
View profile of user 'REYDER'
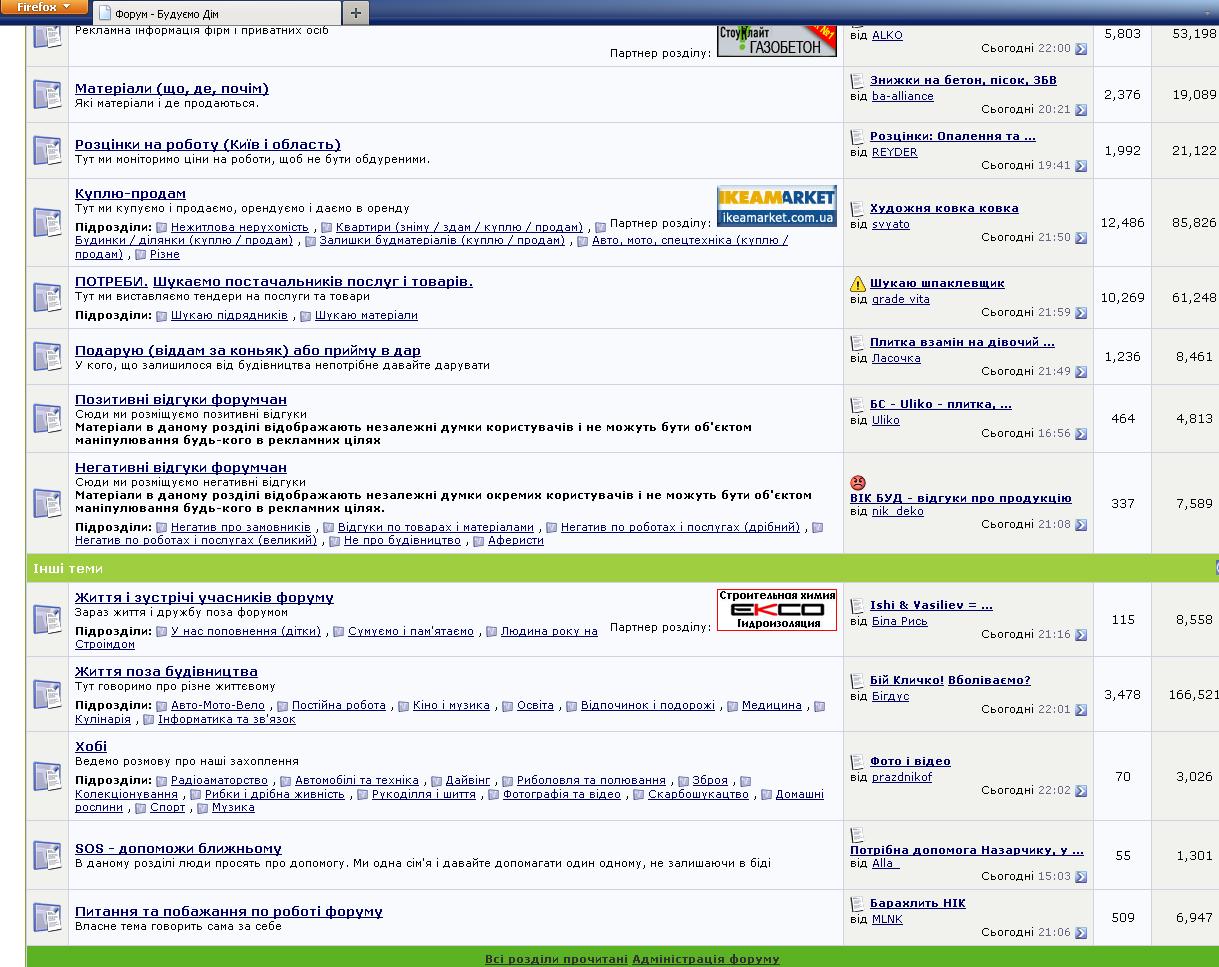(894, 152)
